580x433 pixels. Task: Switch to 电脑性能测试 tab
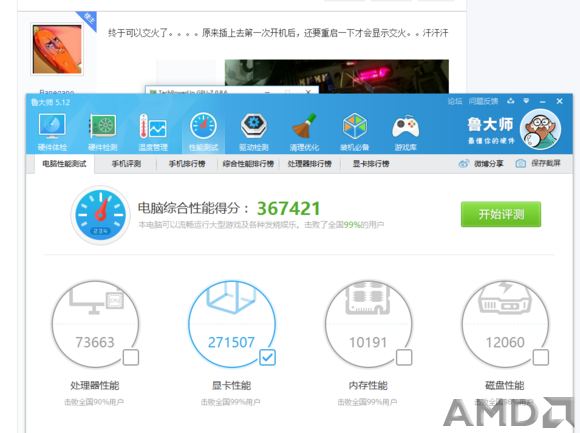pos(64,164)
